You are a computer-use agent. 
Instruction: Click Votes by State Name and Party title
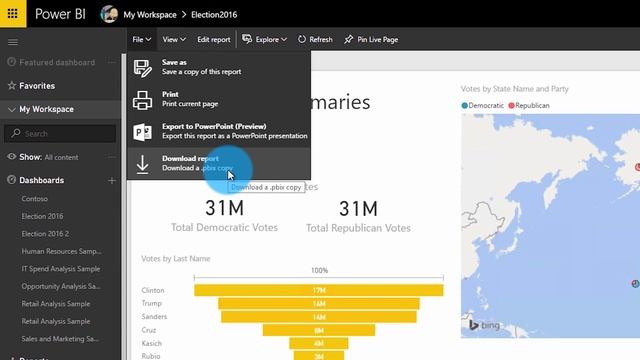[x=514, y=89]
